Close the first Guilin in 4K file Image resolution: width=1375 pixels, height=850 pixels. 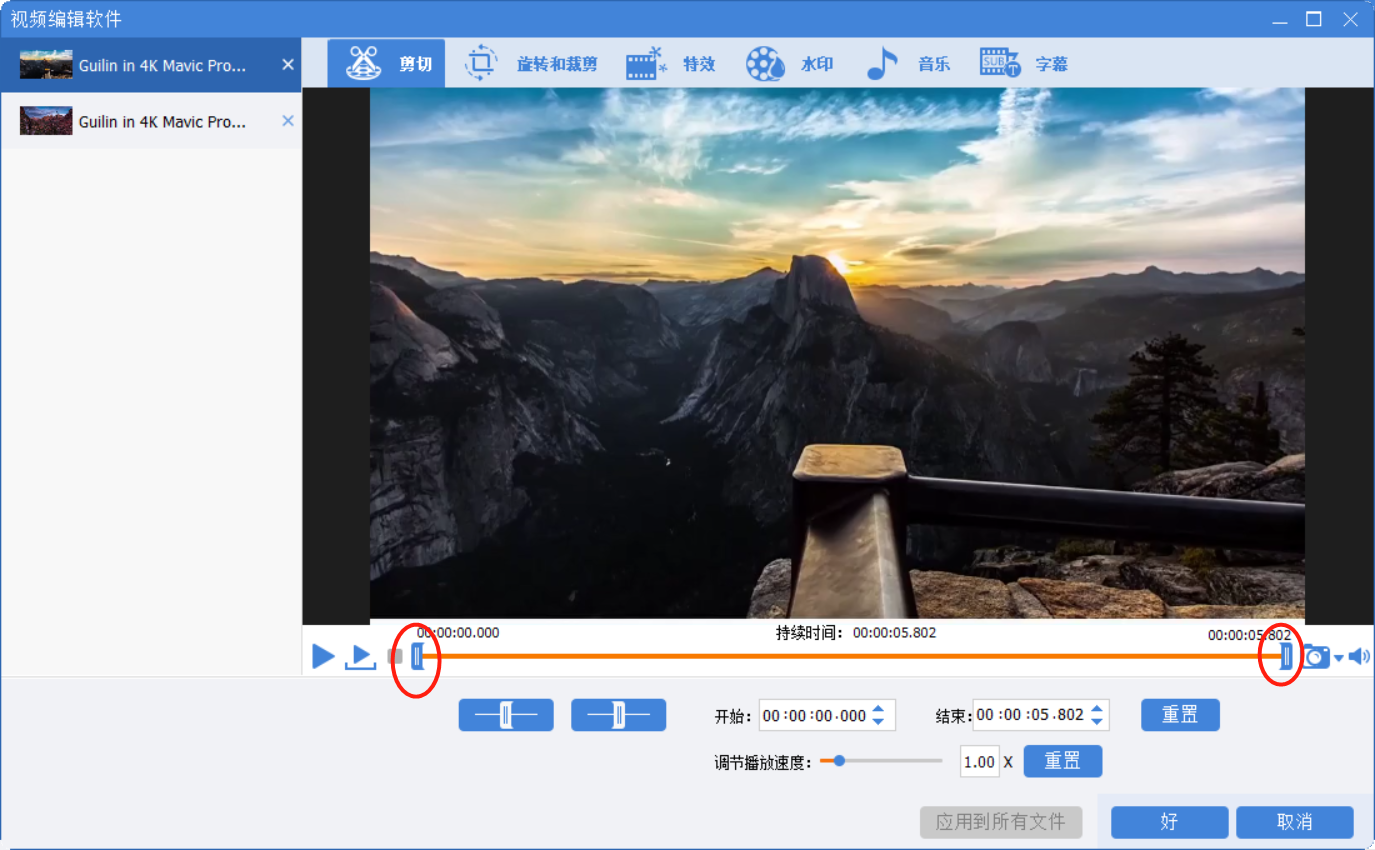[x=288, y=65]
